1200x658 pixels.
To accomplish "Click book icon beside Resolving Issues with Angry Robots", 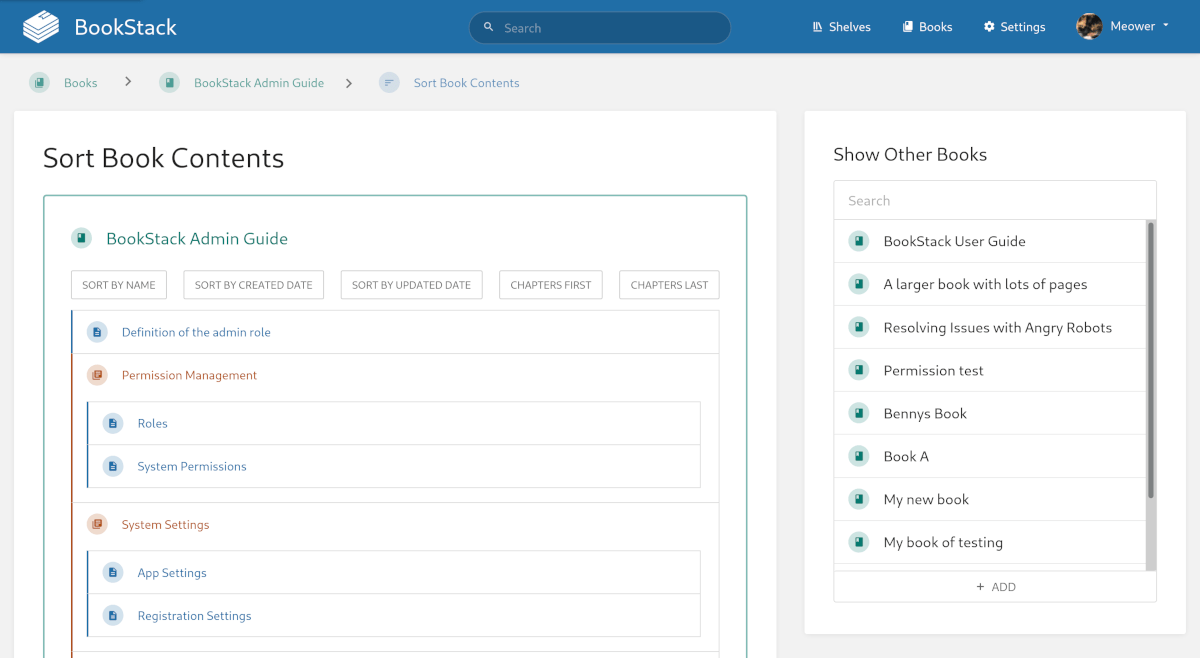I will click(x=858, y=327).
